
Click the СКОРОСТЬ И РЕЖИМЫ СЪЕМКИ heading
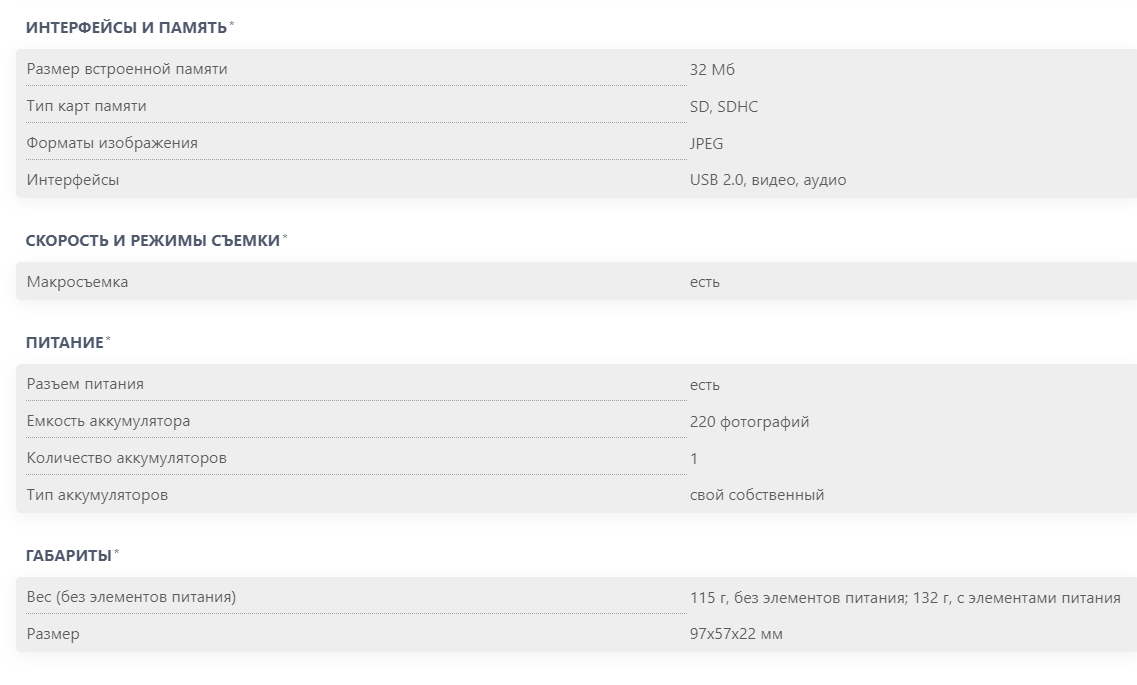(x=153, y=241)
